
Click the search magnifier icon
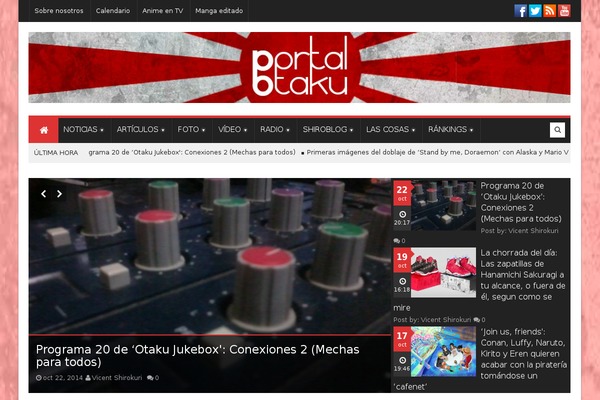click(557, 130)
